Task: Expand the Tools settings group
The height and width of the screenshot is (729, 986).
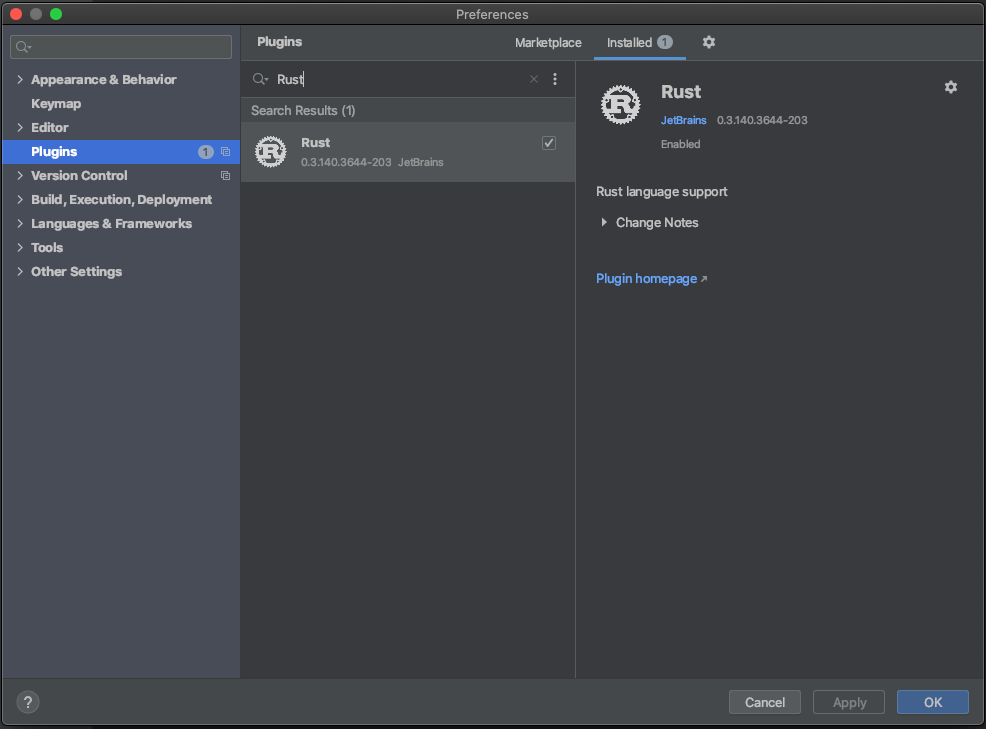Action: [x=20, y=247]
